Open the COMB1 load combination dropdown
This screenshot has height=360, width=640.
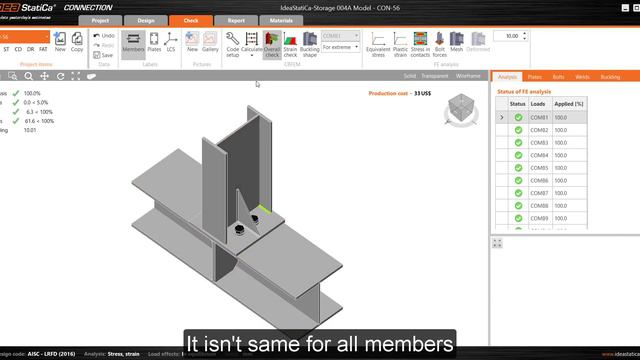coord(340,36)
